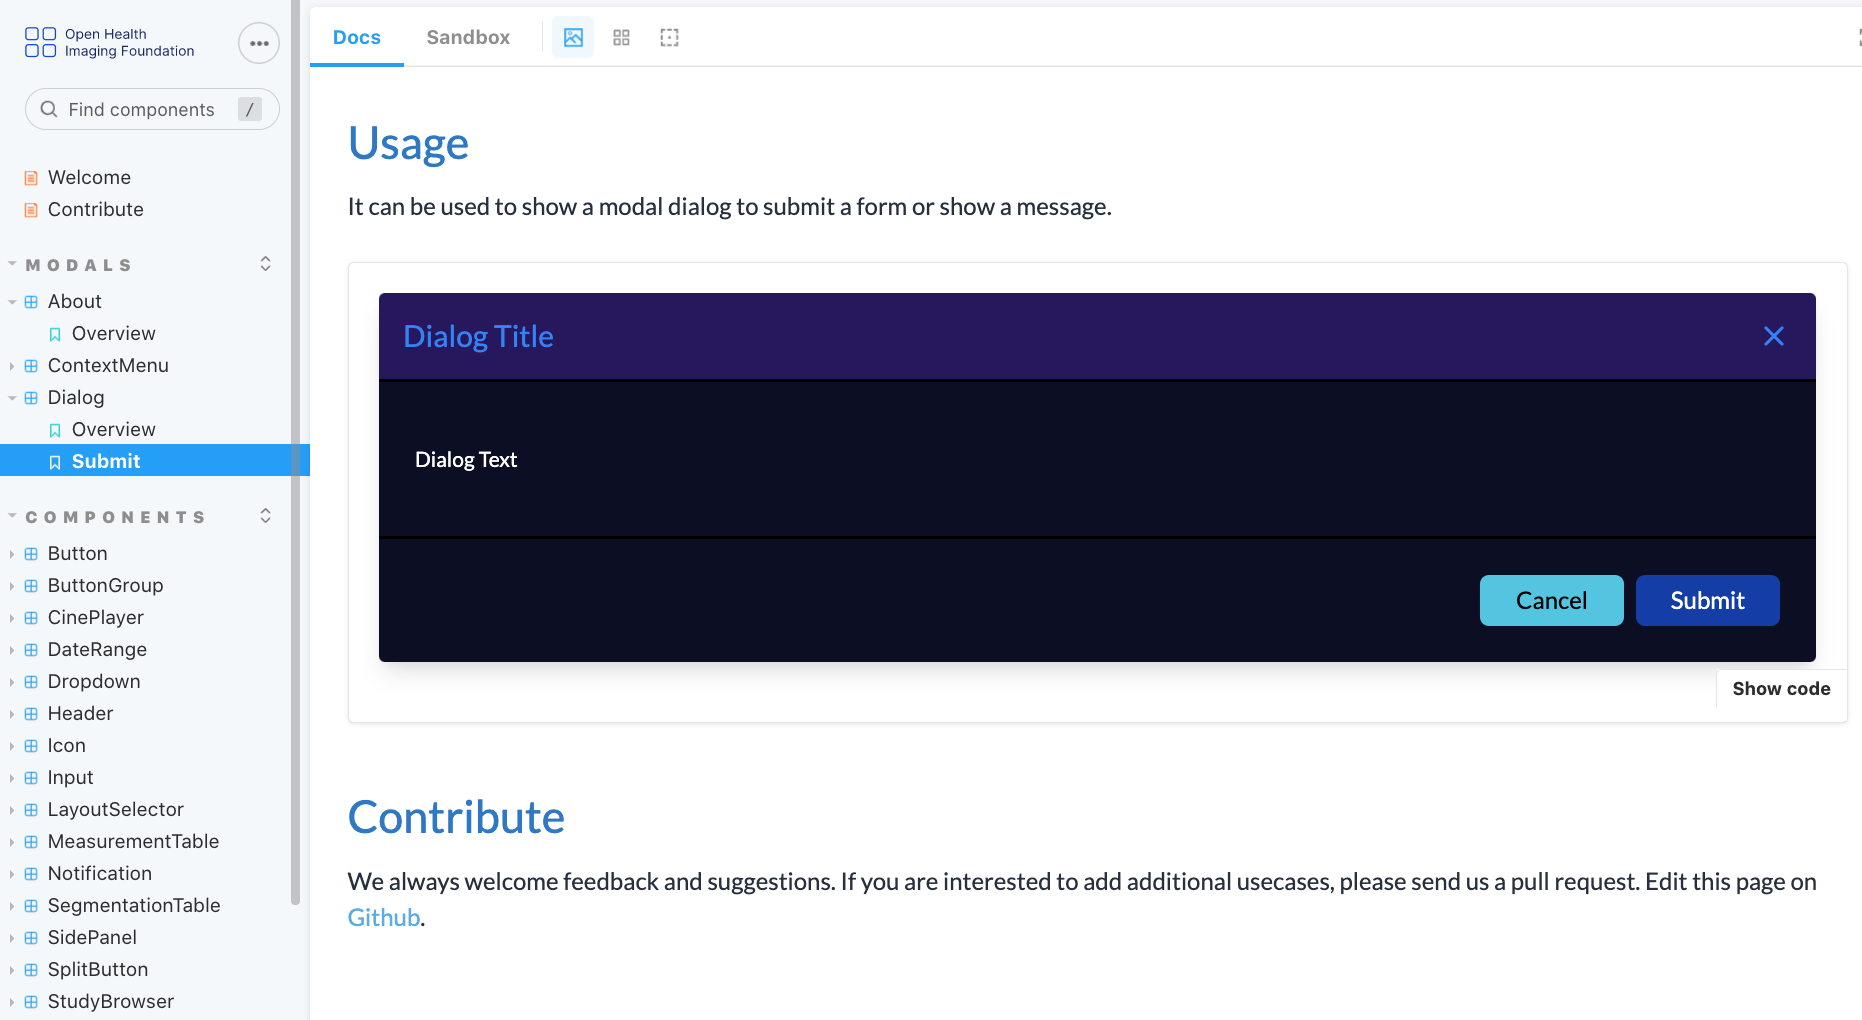Image resolution: width=1862 pixels, height=1020 pixels.
Task: Collapse the Dialog tree node
Action: pos(12,397)
